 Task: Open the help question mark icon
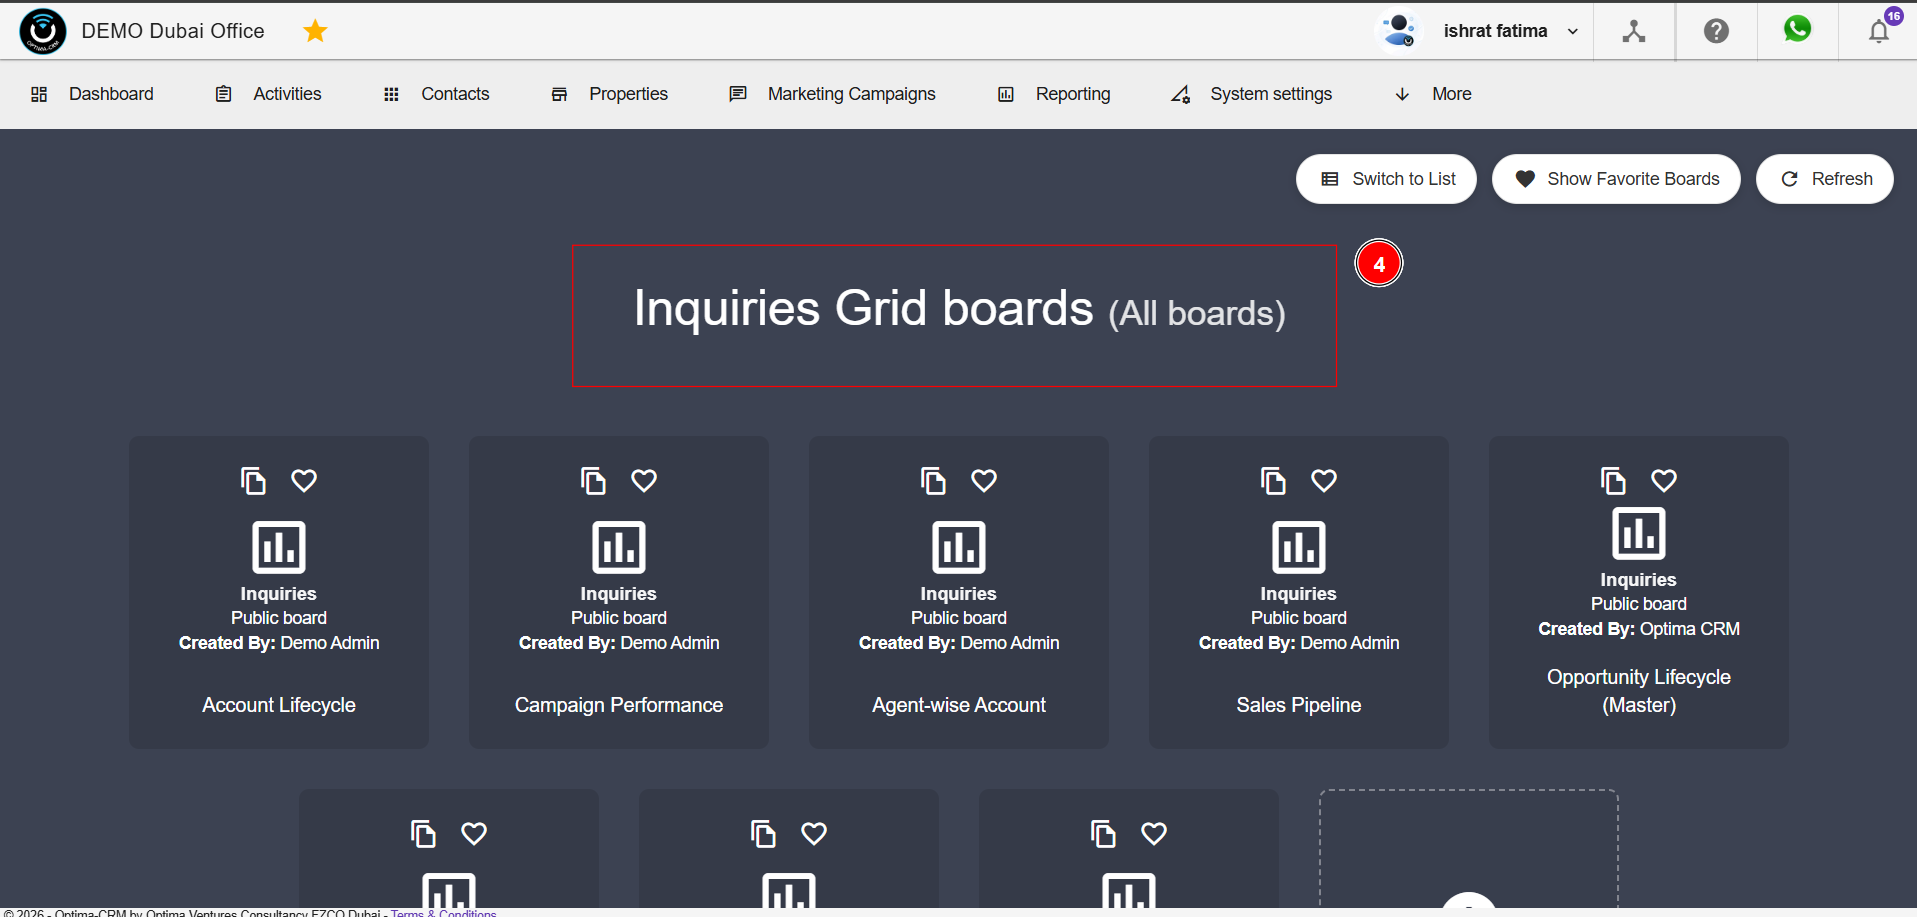[1716, 31]
